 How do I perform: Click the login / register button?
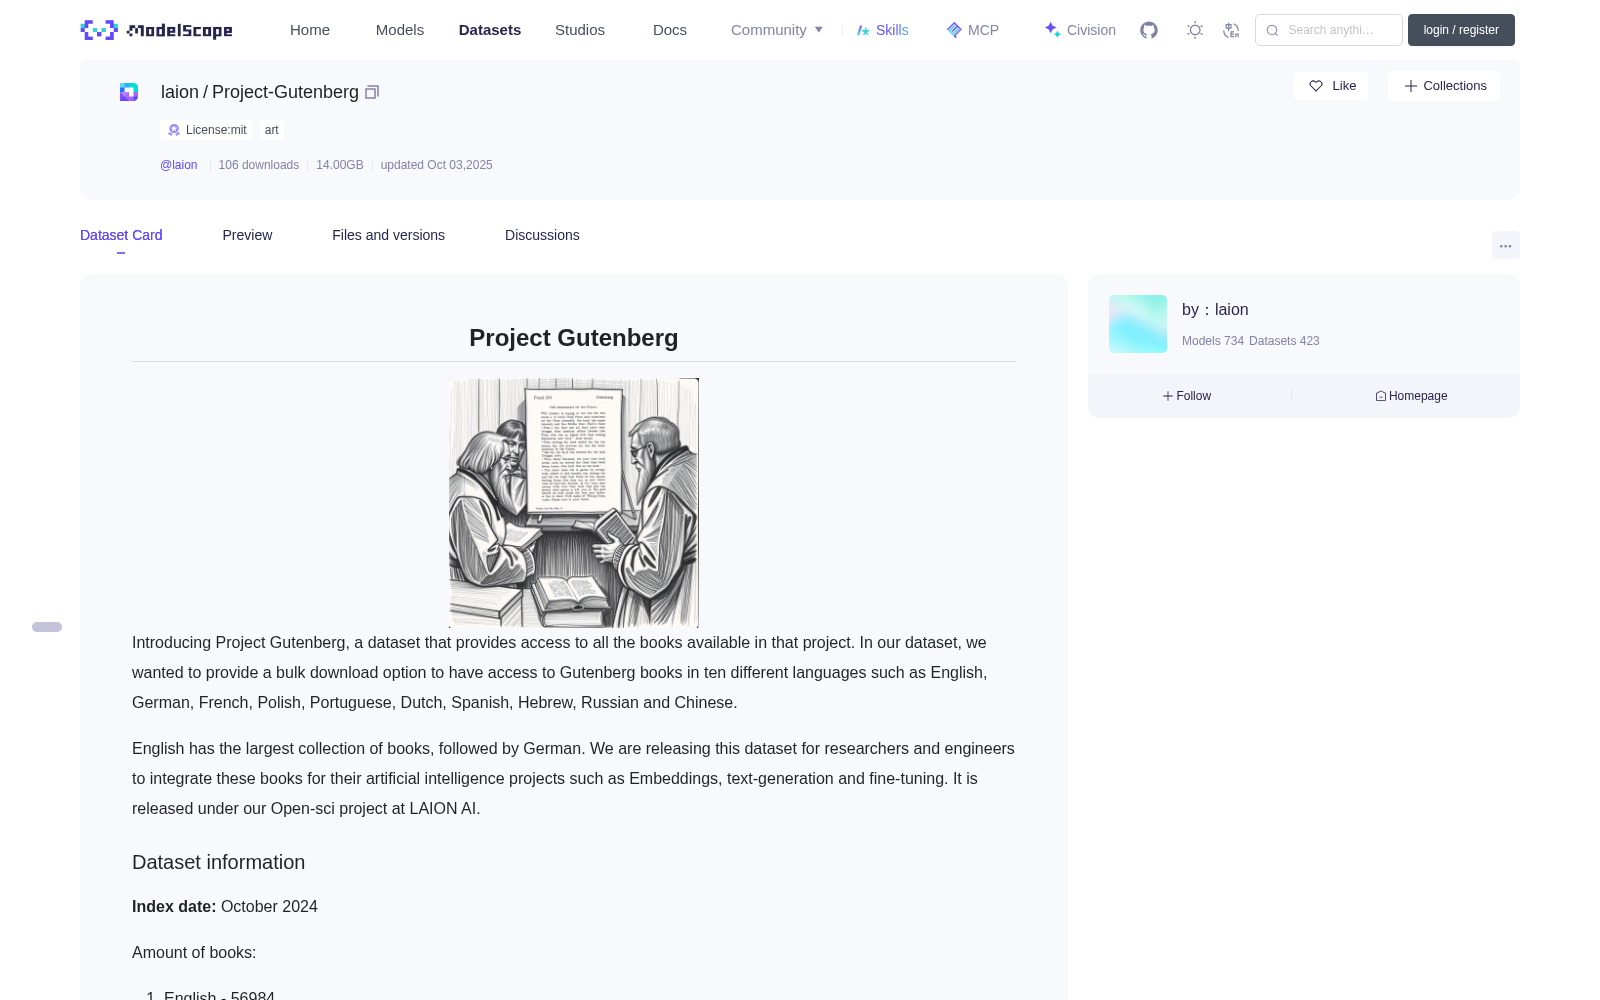click(1461, 30)
